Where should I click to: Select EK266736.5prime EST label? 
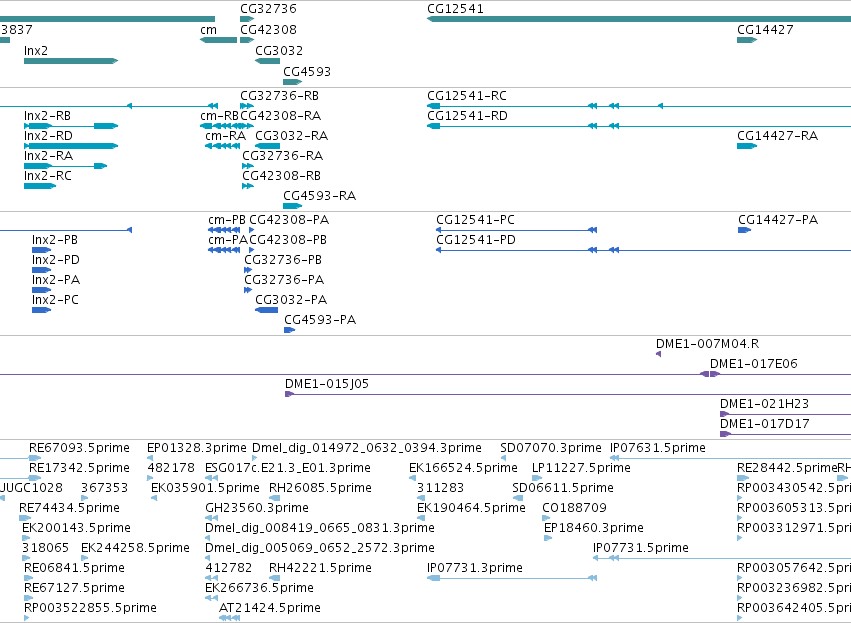click(x=259, y=588)
